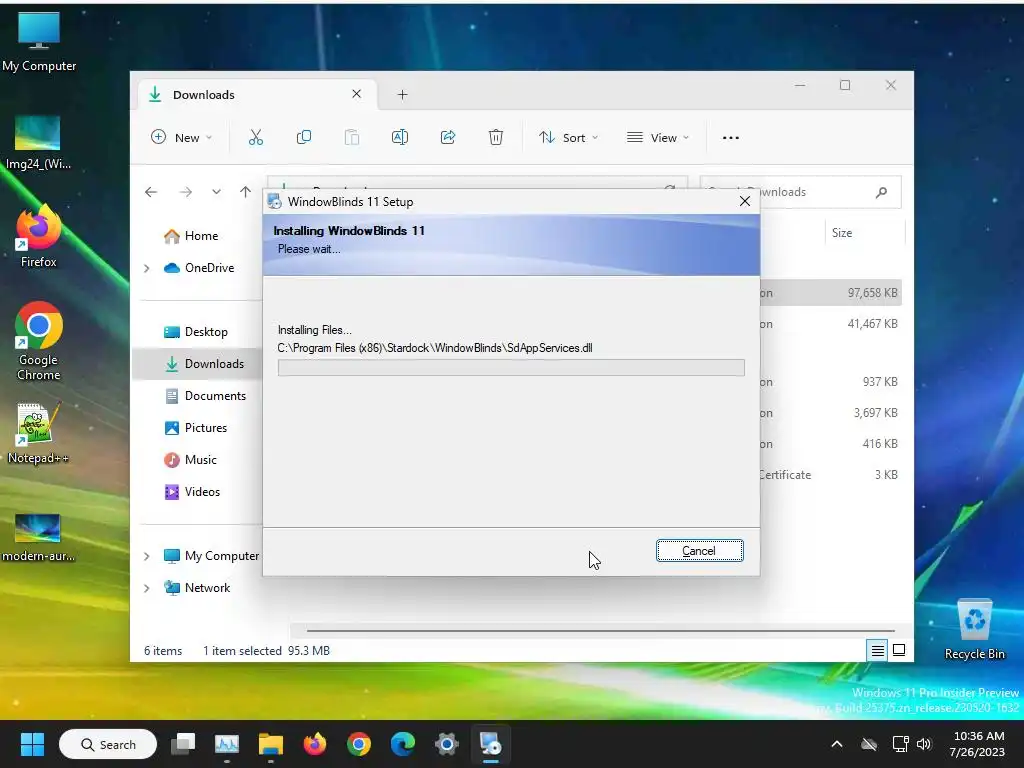Select the Google Chrome desktop shortcut
1024x768 pixels.
(x=39, y=341)
